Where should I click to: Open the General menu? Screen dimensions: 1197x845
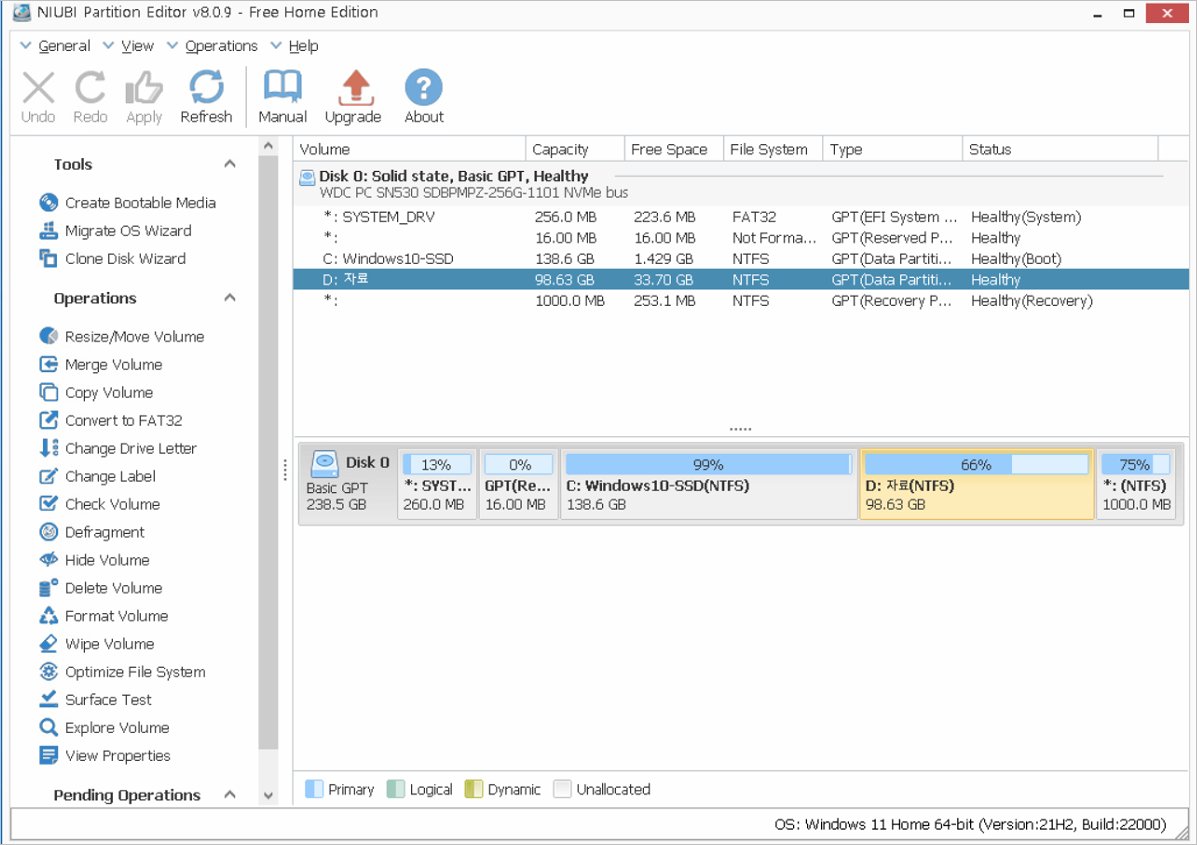coord(63,46)
